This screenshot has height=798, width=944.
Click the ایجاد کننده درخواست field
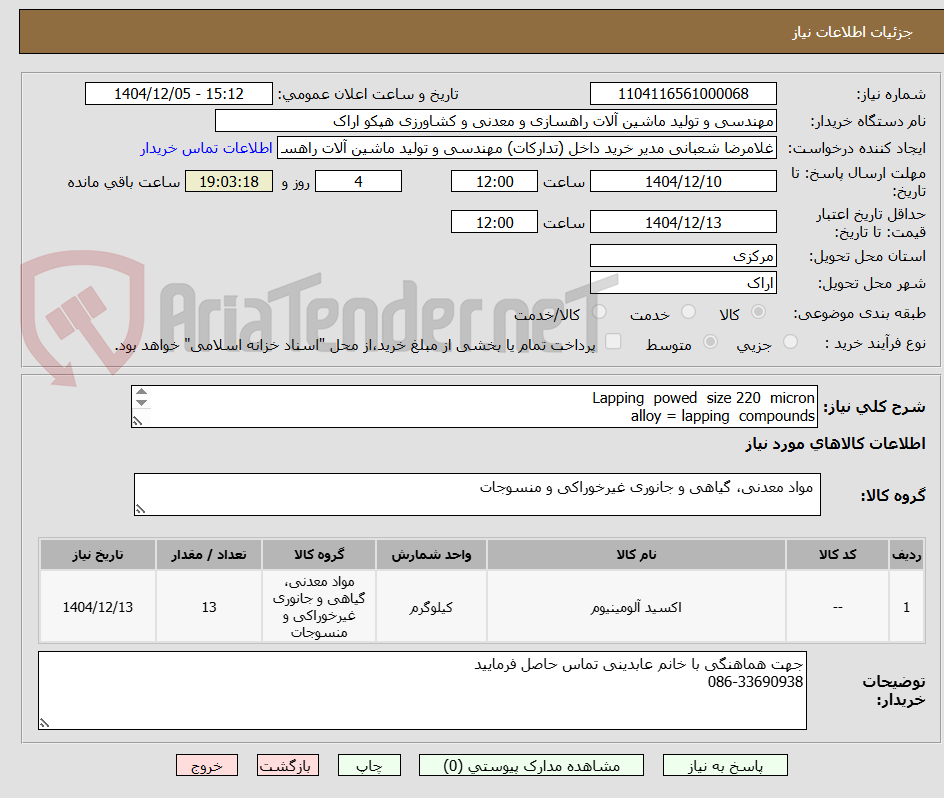tap(527, 148)
